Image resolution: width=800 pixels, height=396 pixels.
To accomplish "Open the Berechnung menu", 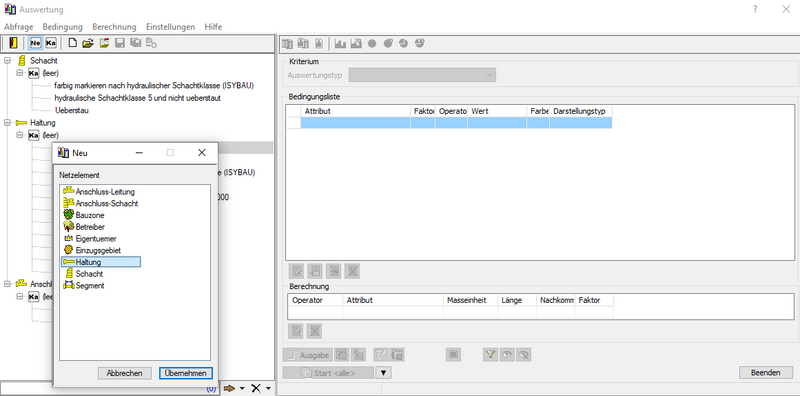I will (114, 27).
